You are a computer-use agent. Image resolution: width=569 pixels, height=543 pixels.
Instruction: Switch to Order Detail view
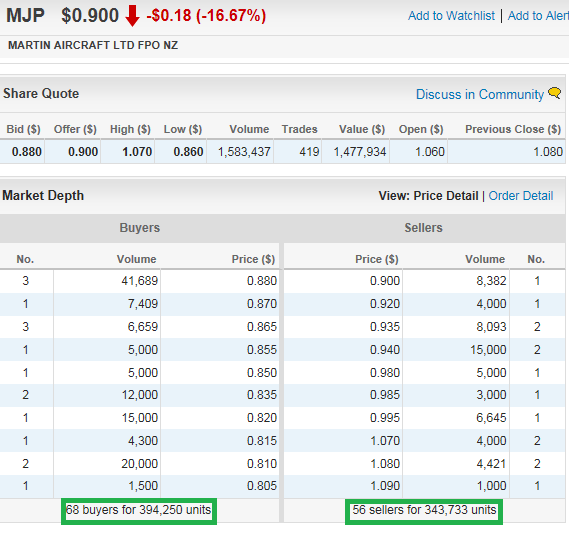point(521,196)
